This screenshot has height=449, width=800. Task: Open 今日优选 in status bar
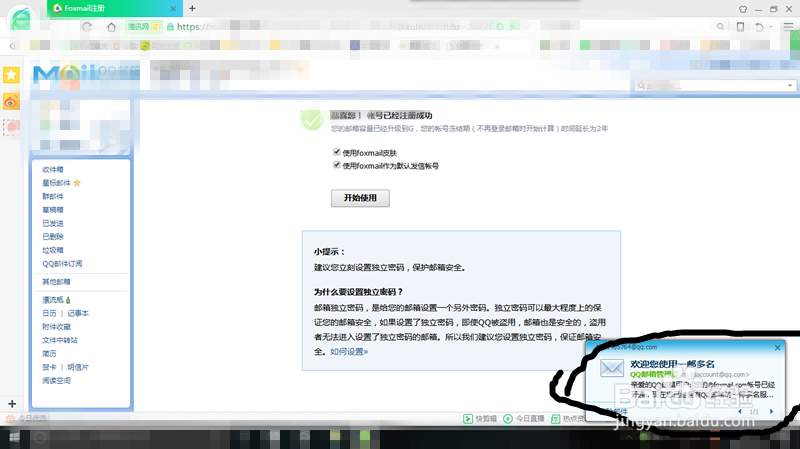pos(27,418)
